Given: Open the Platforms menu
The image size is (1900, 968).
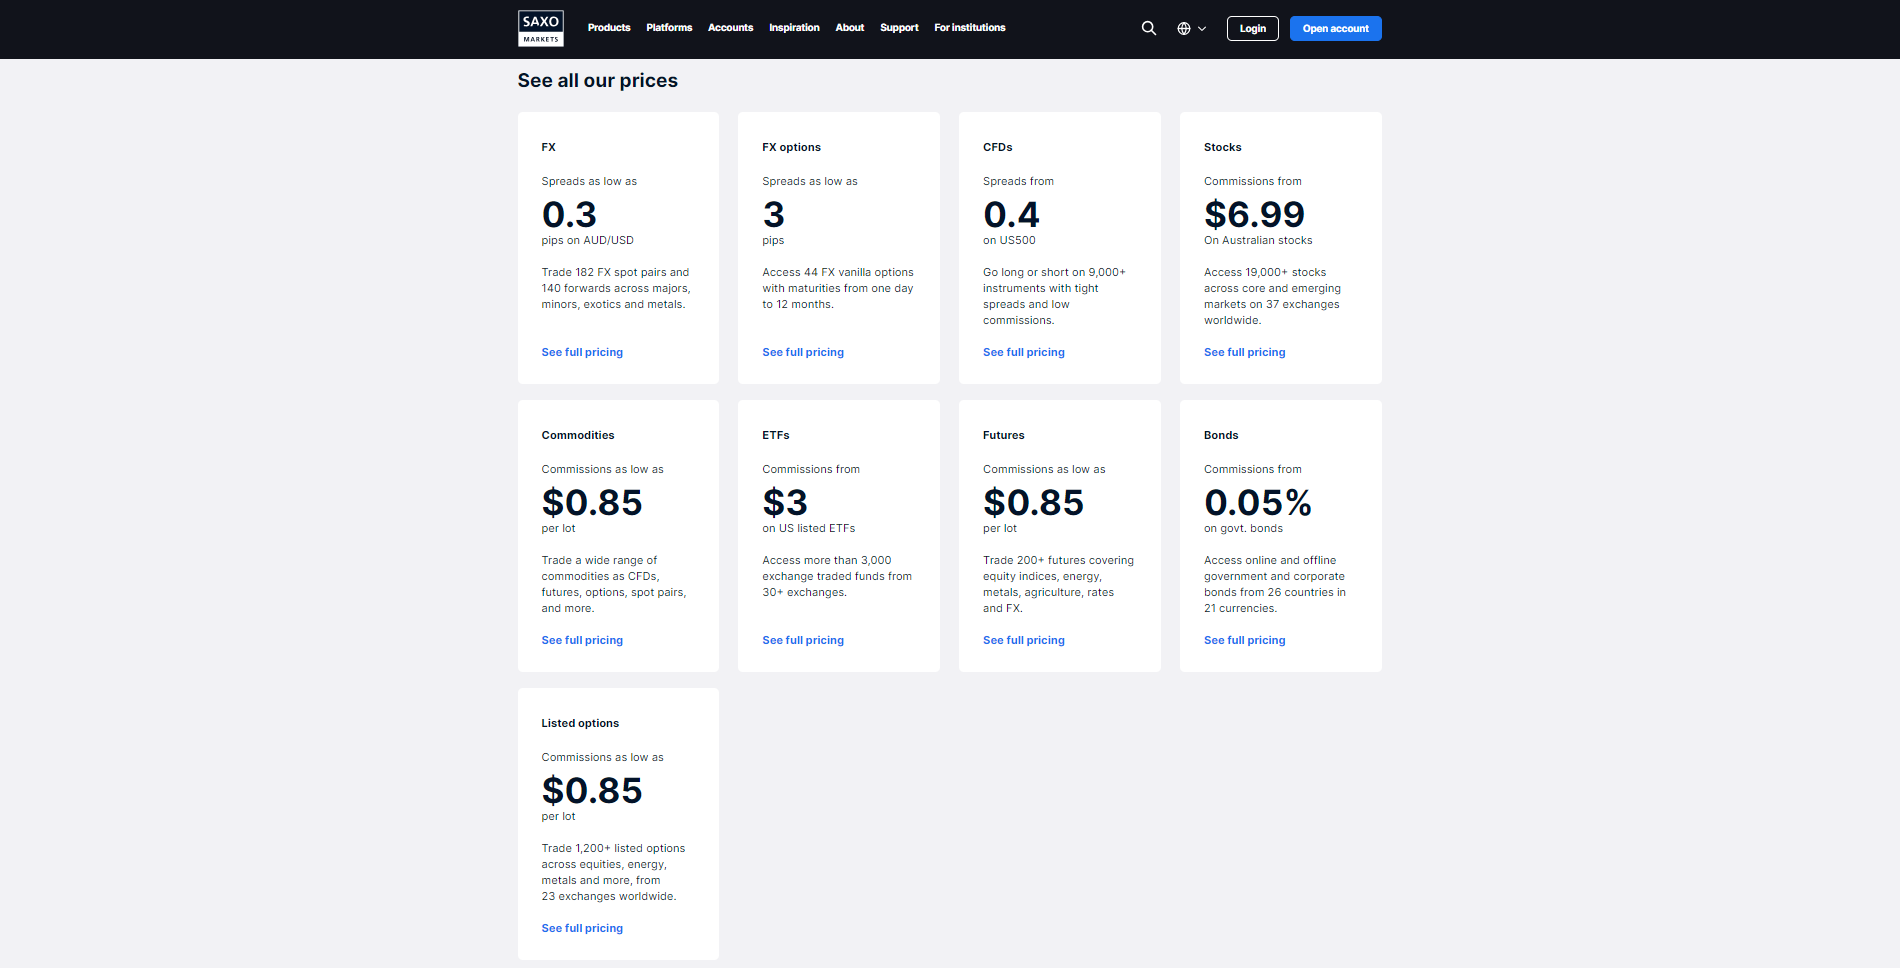Looking at the screenshot, I should point(669,28).
